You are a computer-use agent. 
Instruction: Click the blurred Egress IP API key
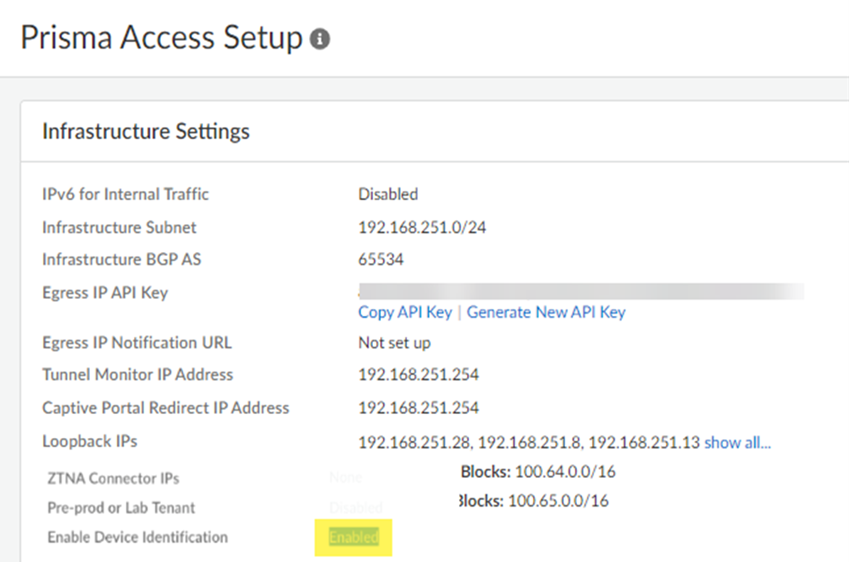580,292
